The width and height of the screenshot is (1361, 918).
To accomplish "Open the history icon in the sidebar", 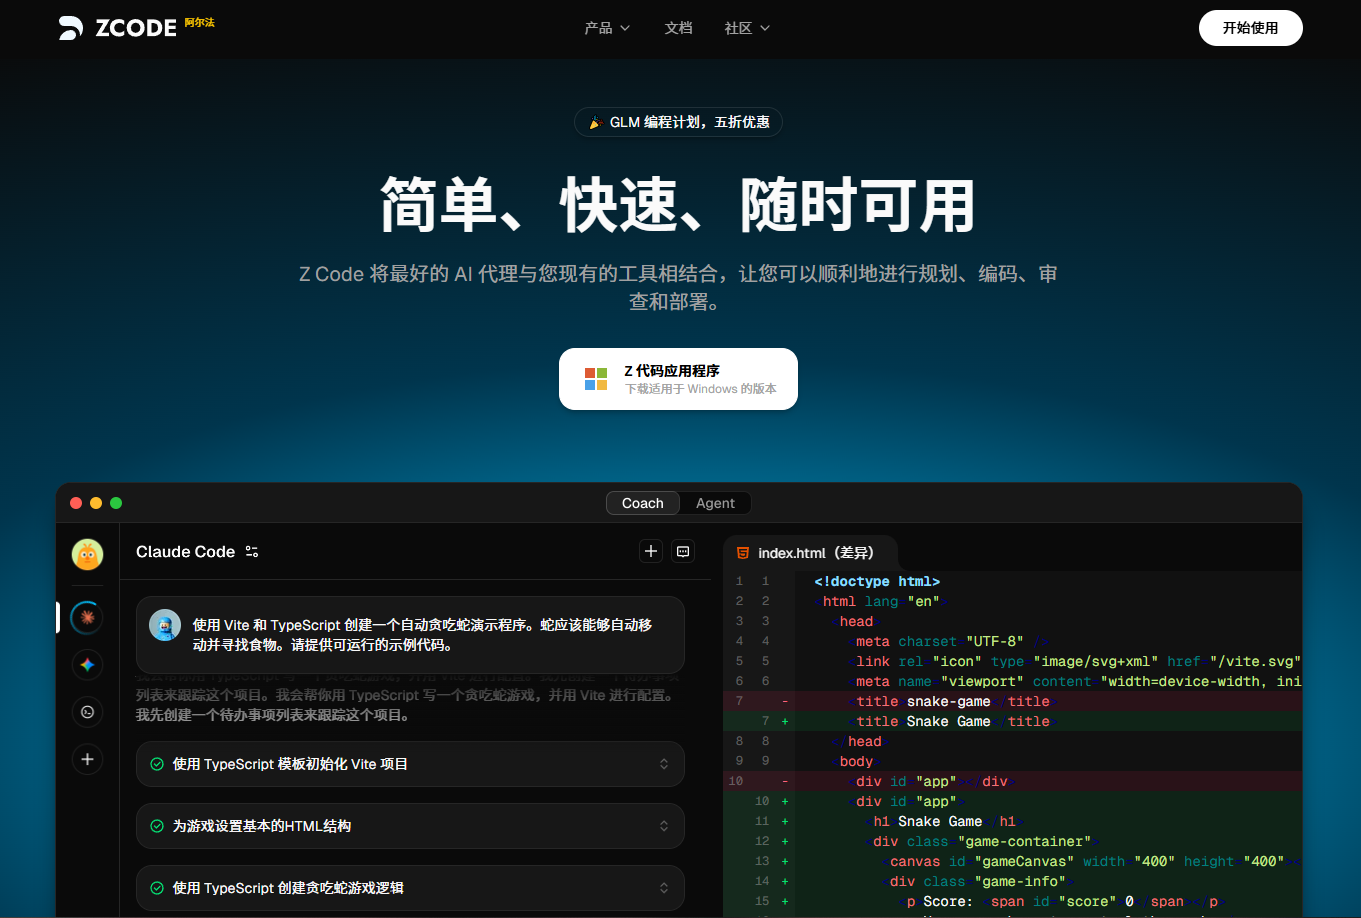I will [x=87, y=712].
